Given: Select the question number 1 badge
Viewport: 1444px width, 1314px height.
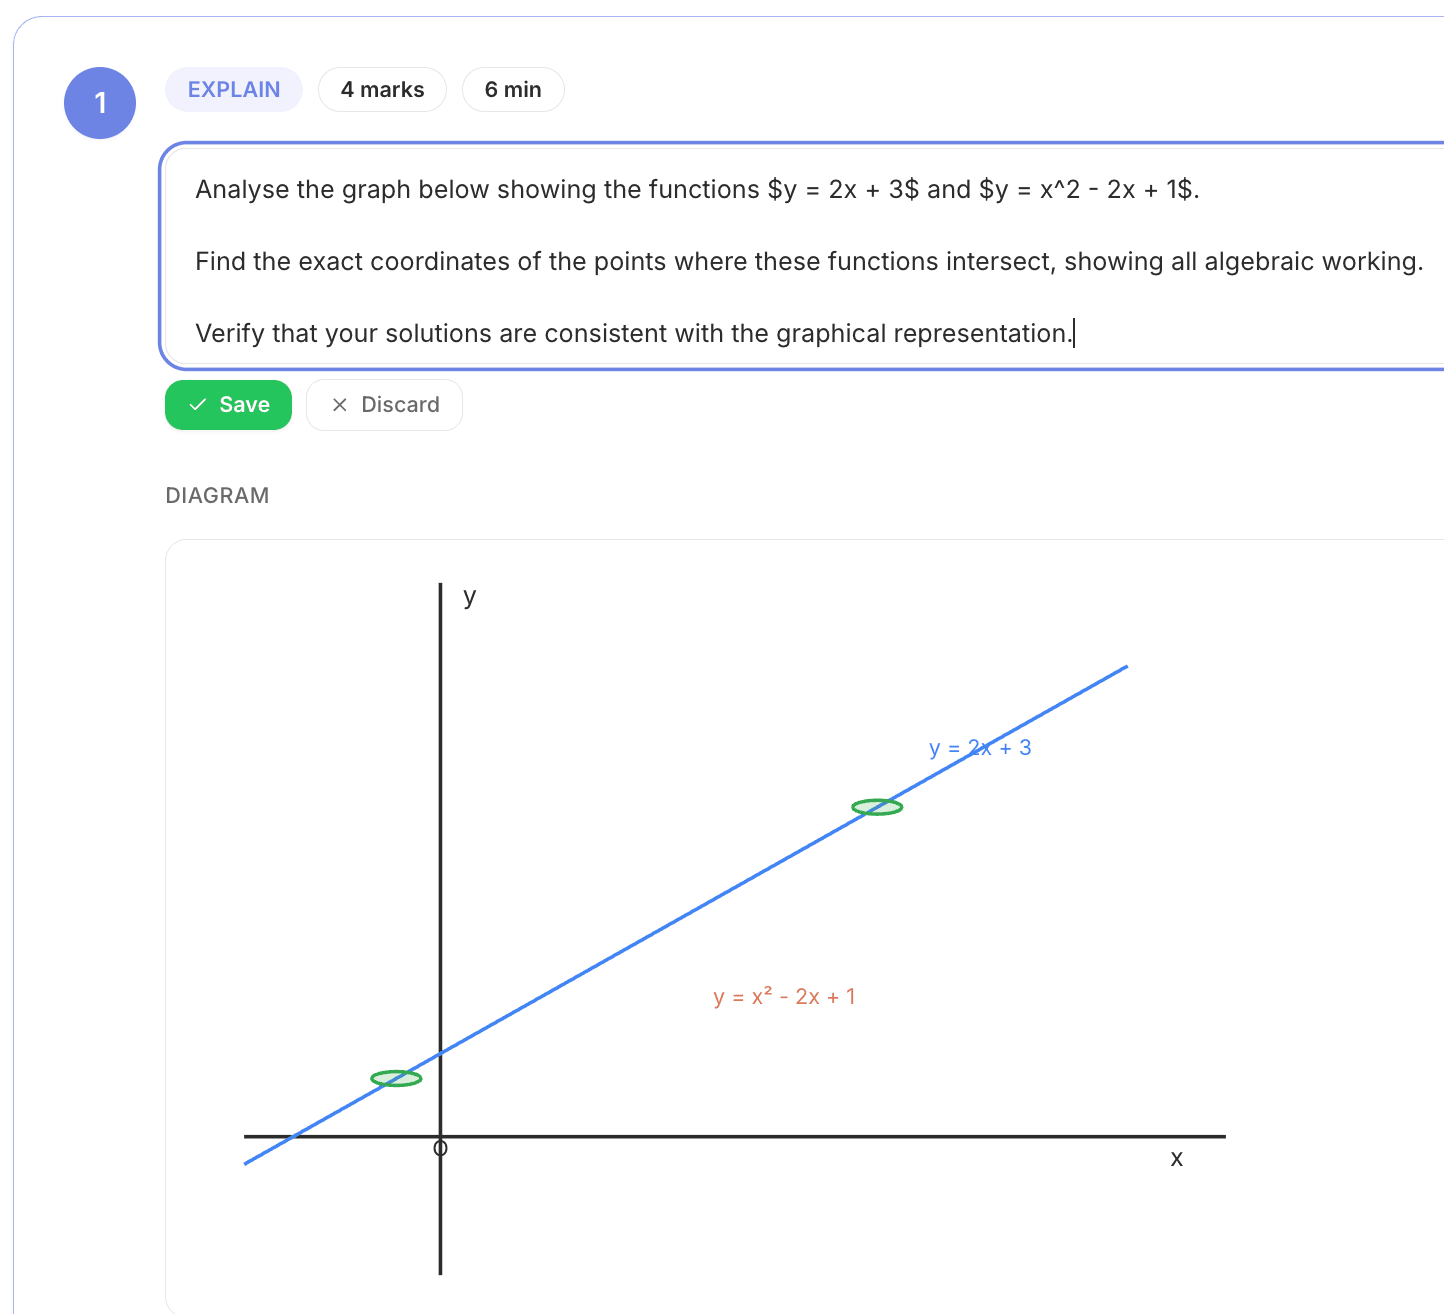Looking at the screenshot, I should pyautogui.click(x=100, y=103).
